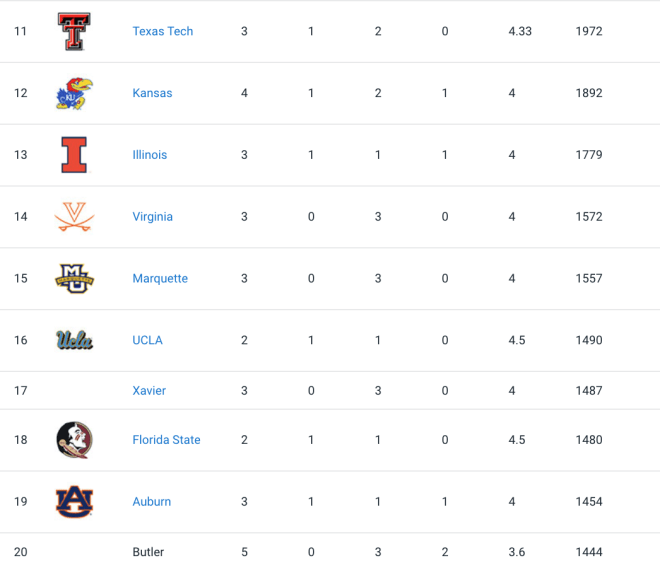Visit the Illinois team page link
The width and height of the screenshot is (660, 570).
pyautogui.click(x=149, y=154)
